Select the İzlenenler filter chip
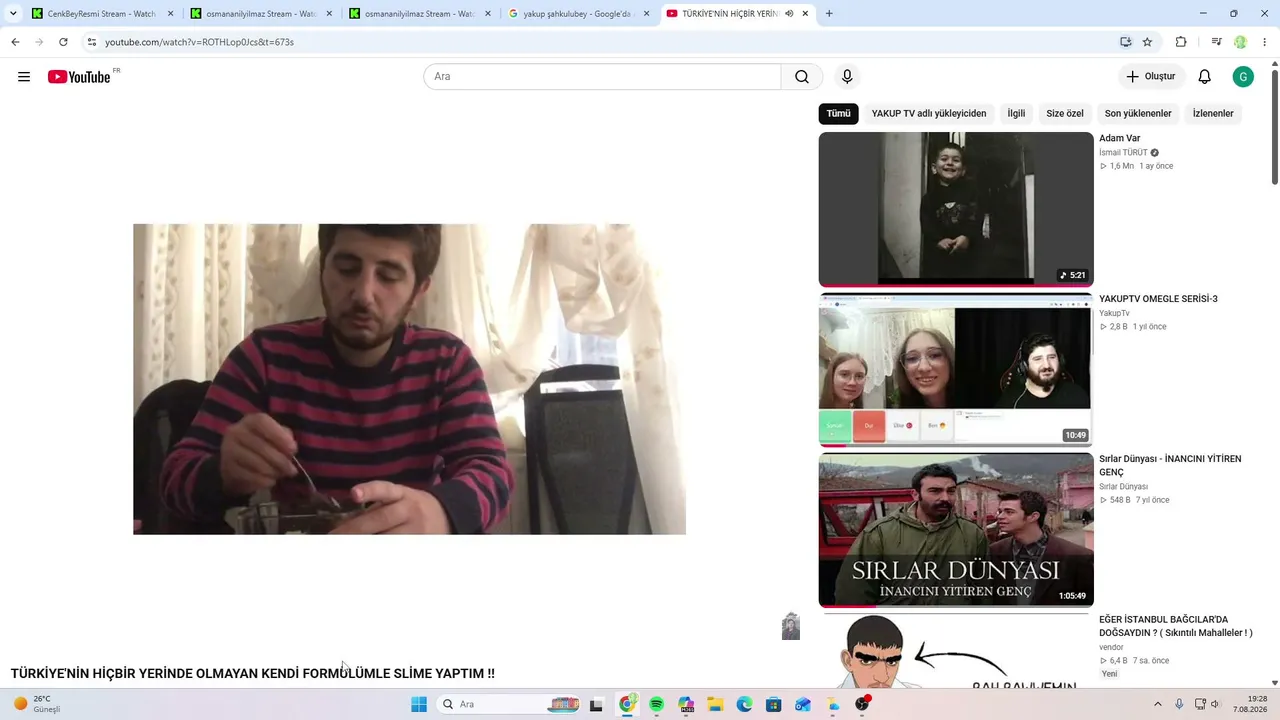1280x720 pixels. pos(1213,114)
